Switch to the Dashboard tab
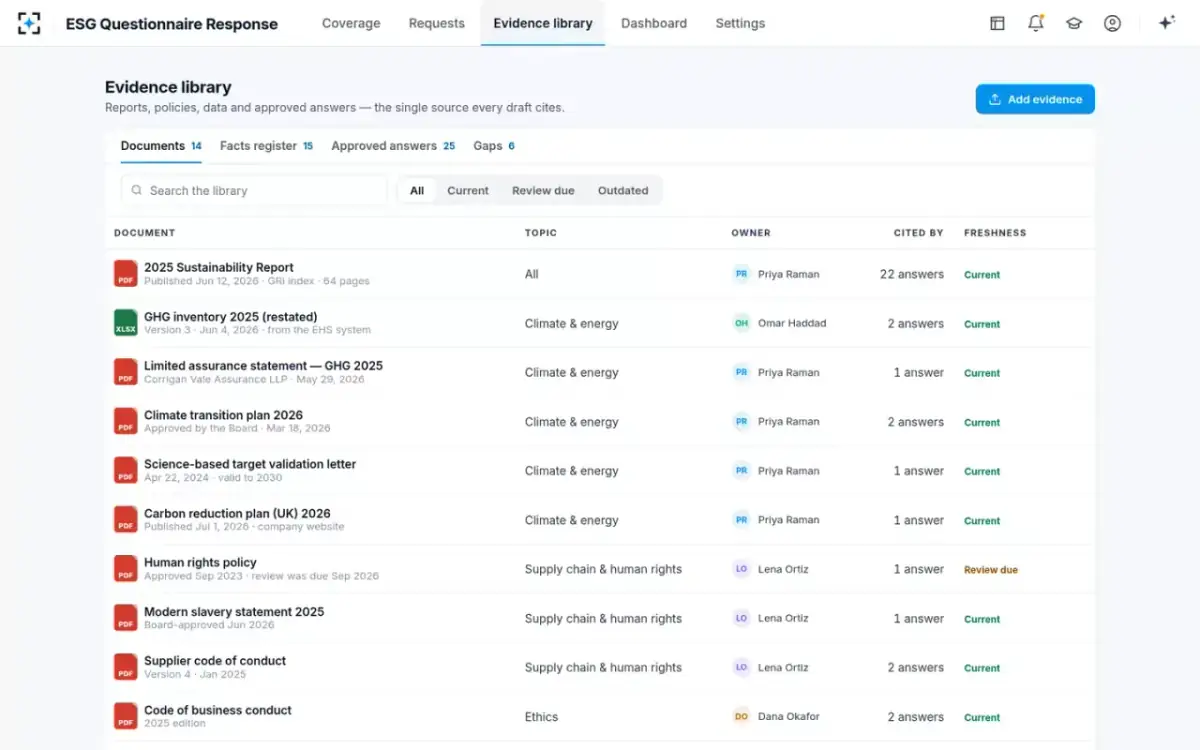1200x750 pixels. pyautogui.click(x=654, y=23)
